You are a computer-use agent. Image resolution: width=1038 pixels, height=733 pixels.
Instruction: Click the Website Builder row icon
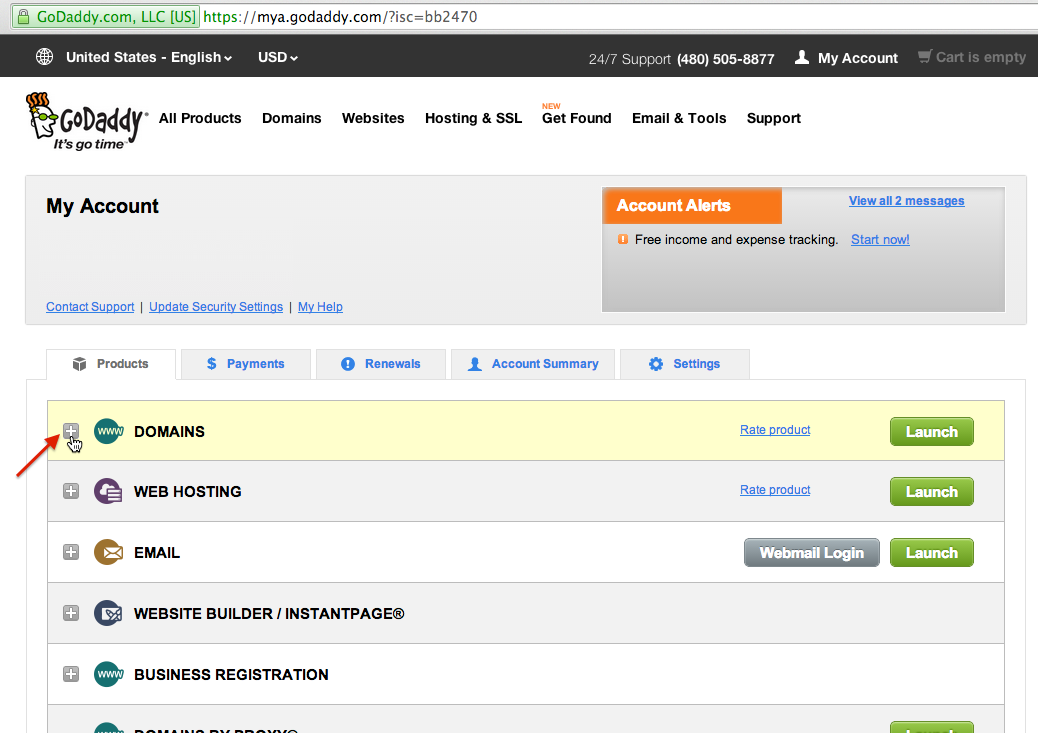(x=109, y=613)
